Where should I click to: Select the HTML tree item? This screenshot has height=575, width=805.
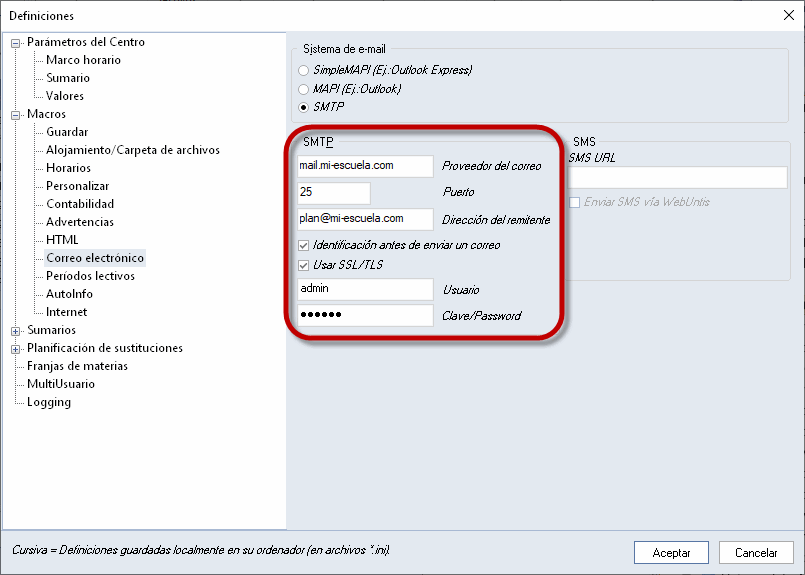pos(62,240)
